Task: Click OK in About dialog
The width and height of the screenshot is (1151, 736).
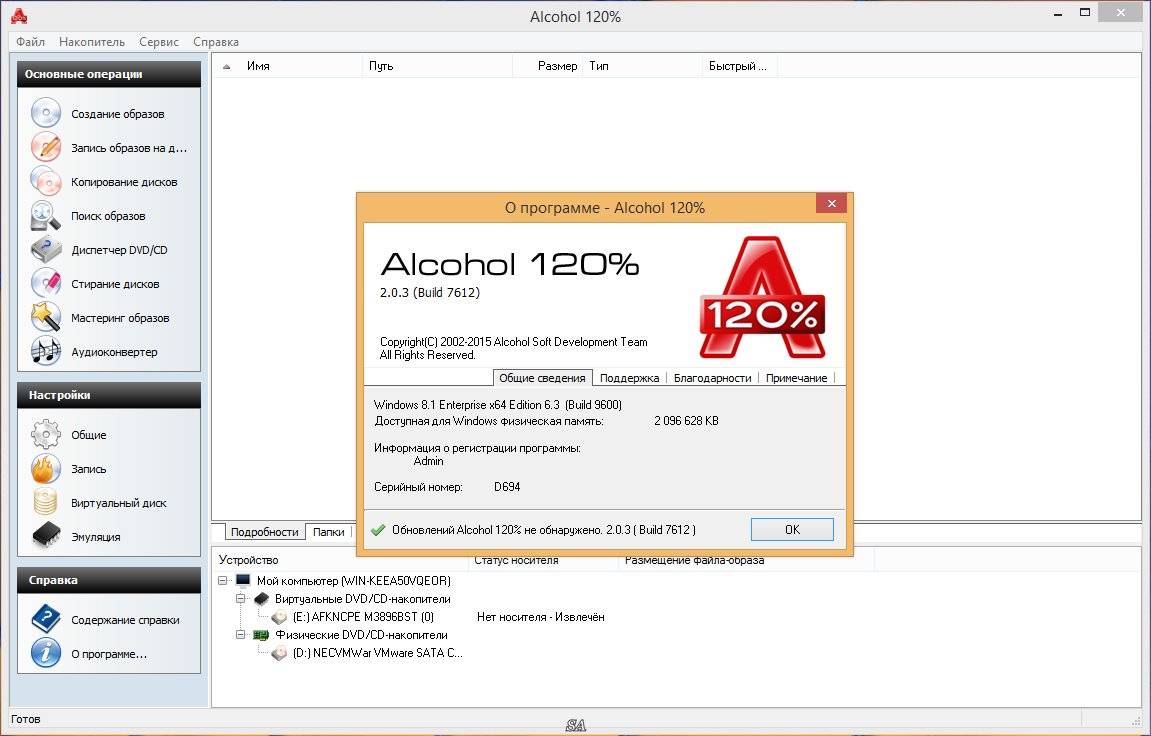Action: 792,529
